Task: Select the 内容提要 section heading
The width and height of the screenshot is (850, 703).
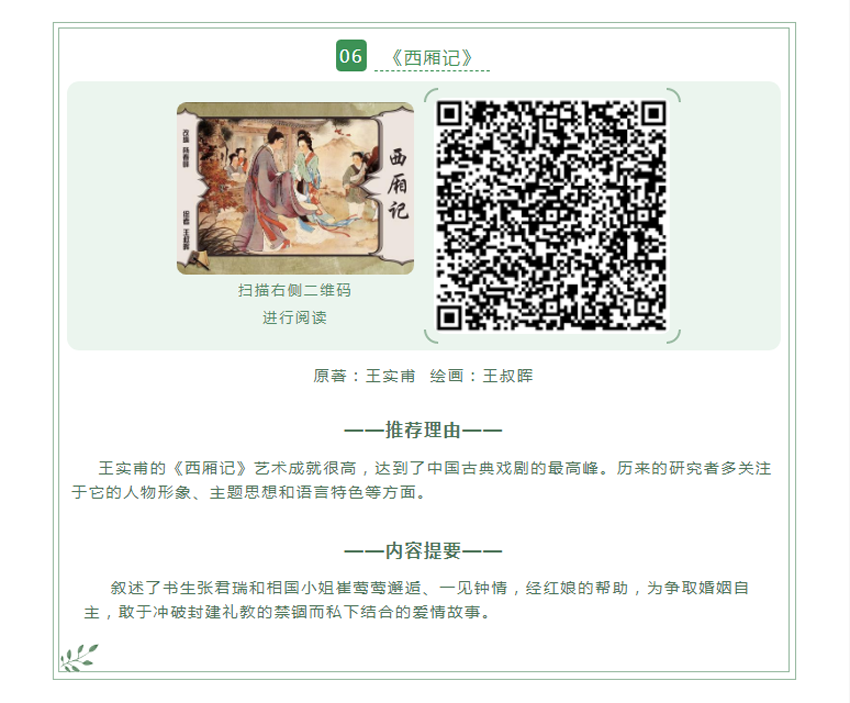Action: (423, 551)
